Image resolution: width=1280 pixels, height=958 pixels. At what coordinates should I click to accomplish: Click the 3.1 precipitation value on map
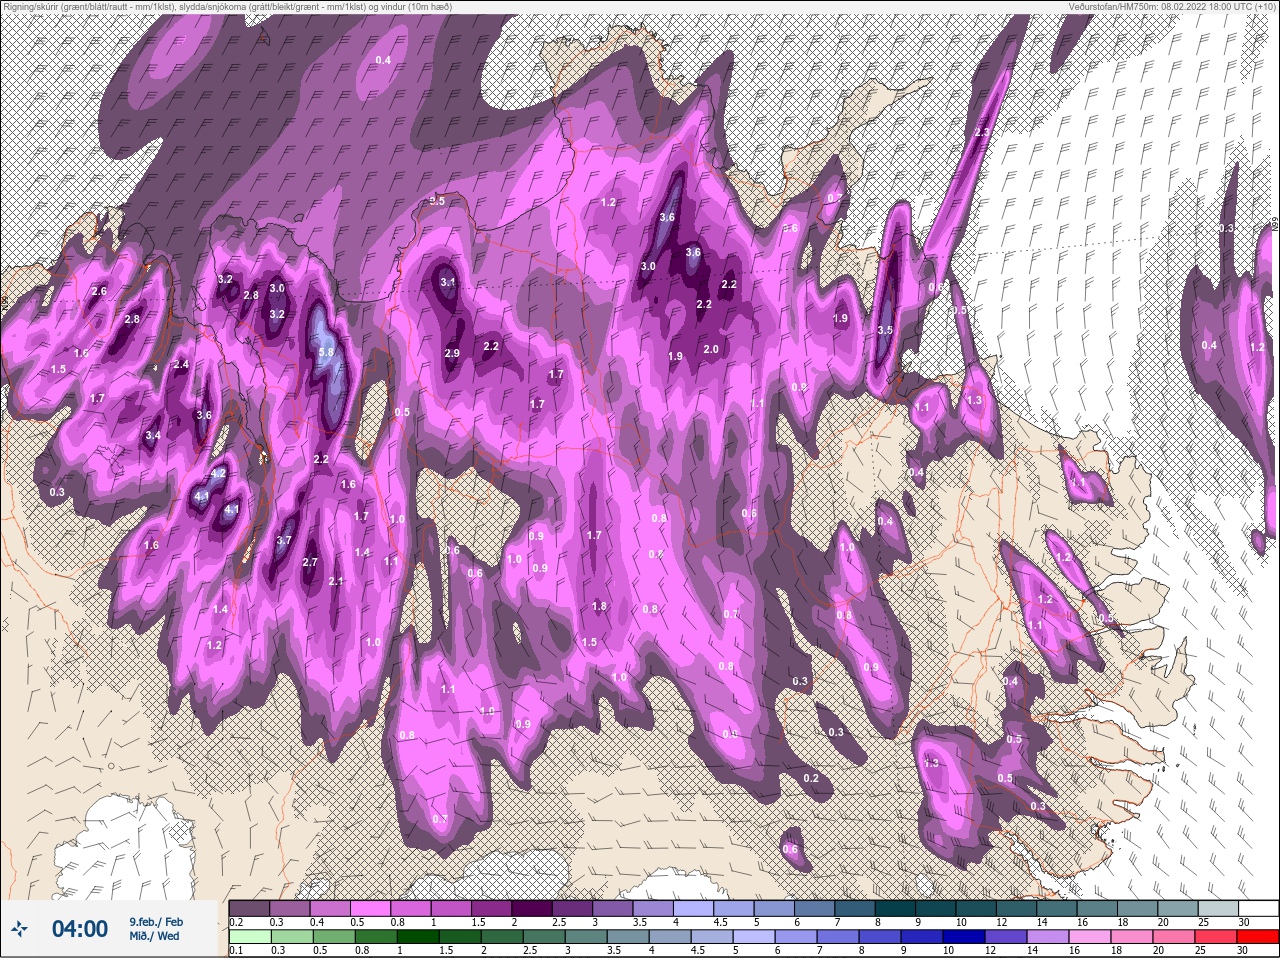coord(448,283)
